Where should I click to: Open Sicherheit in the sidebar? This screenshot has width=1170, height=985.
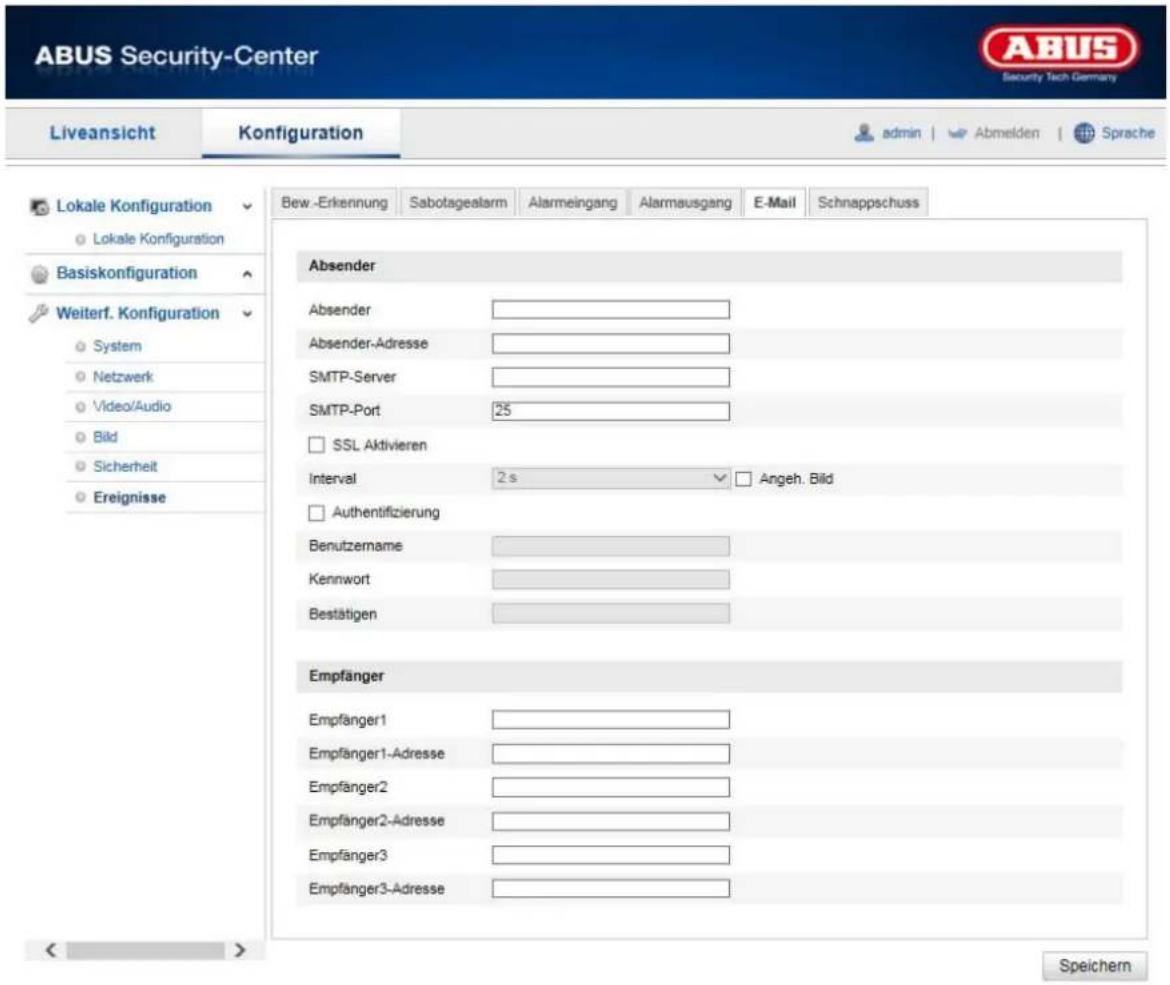(x=125, y=466)
